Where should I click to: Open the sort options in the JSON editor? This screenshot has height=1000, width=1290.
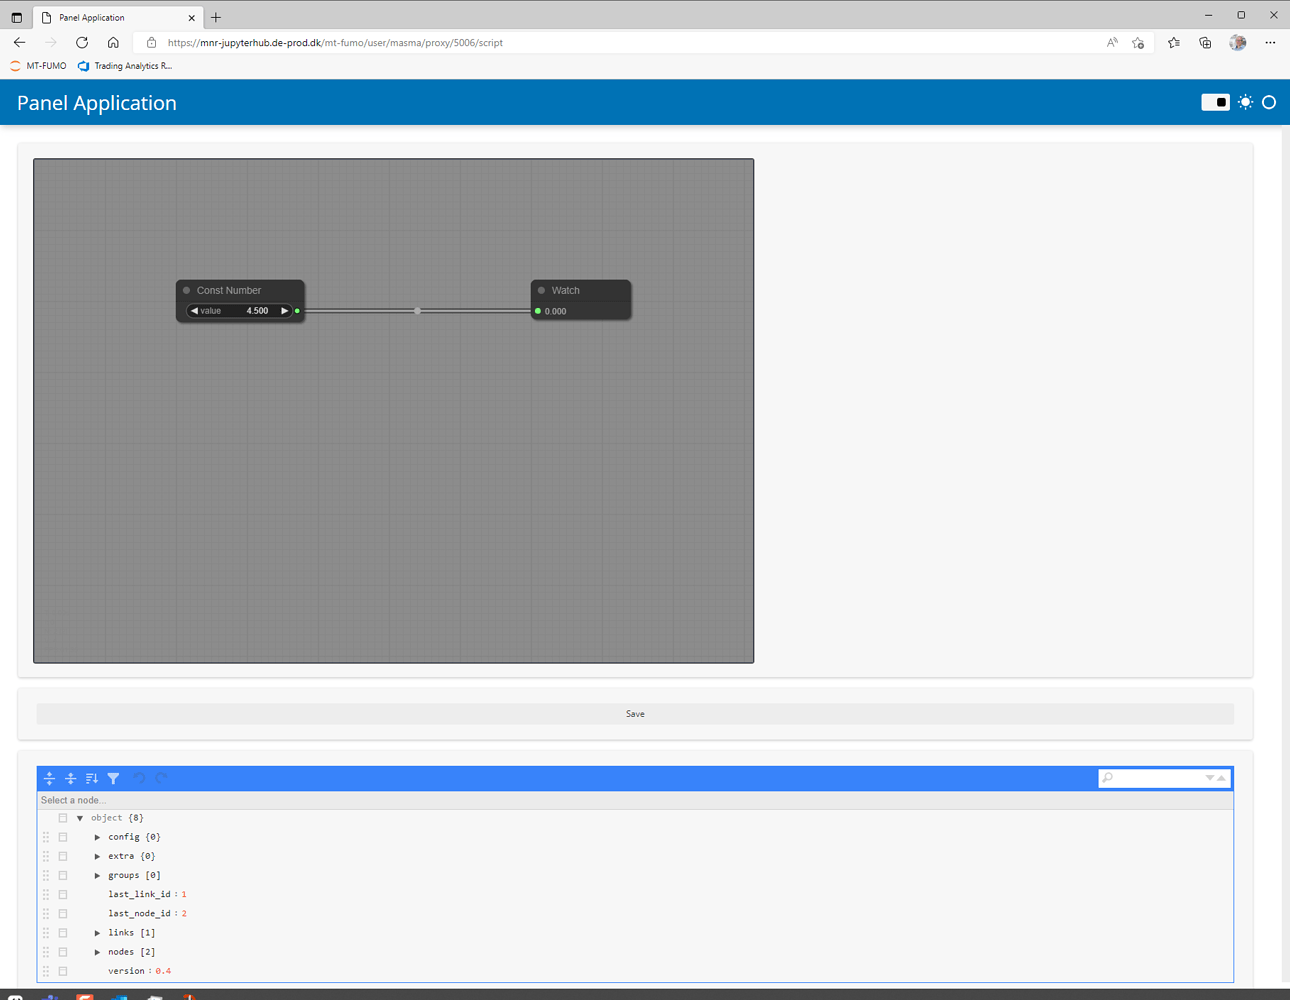[x=91, y=778]
